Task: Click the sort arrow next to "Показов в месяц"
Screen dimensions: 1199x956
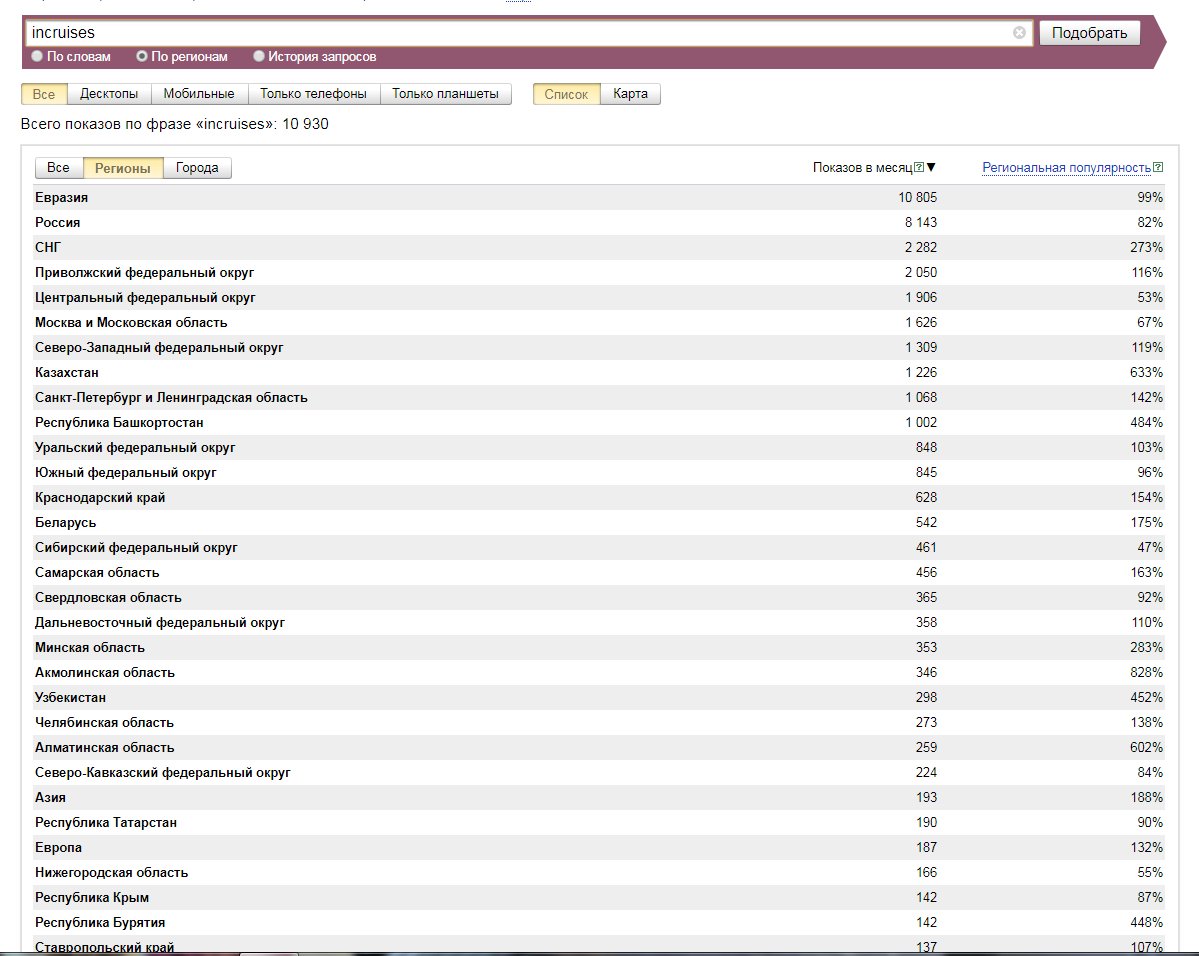Action: [931, 168]
